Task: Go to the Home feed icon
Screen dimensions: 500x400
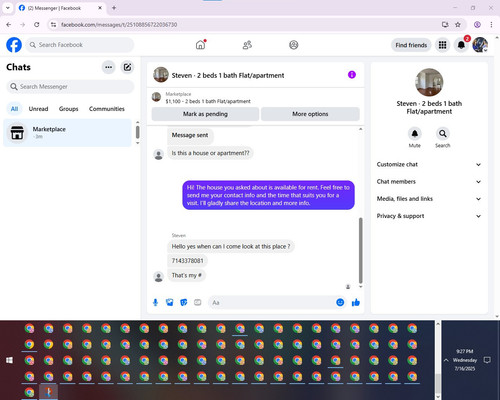Action: point(201,45)
